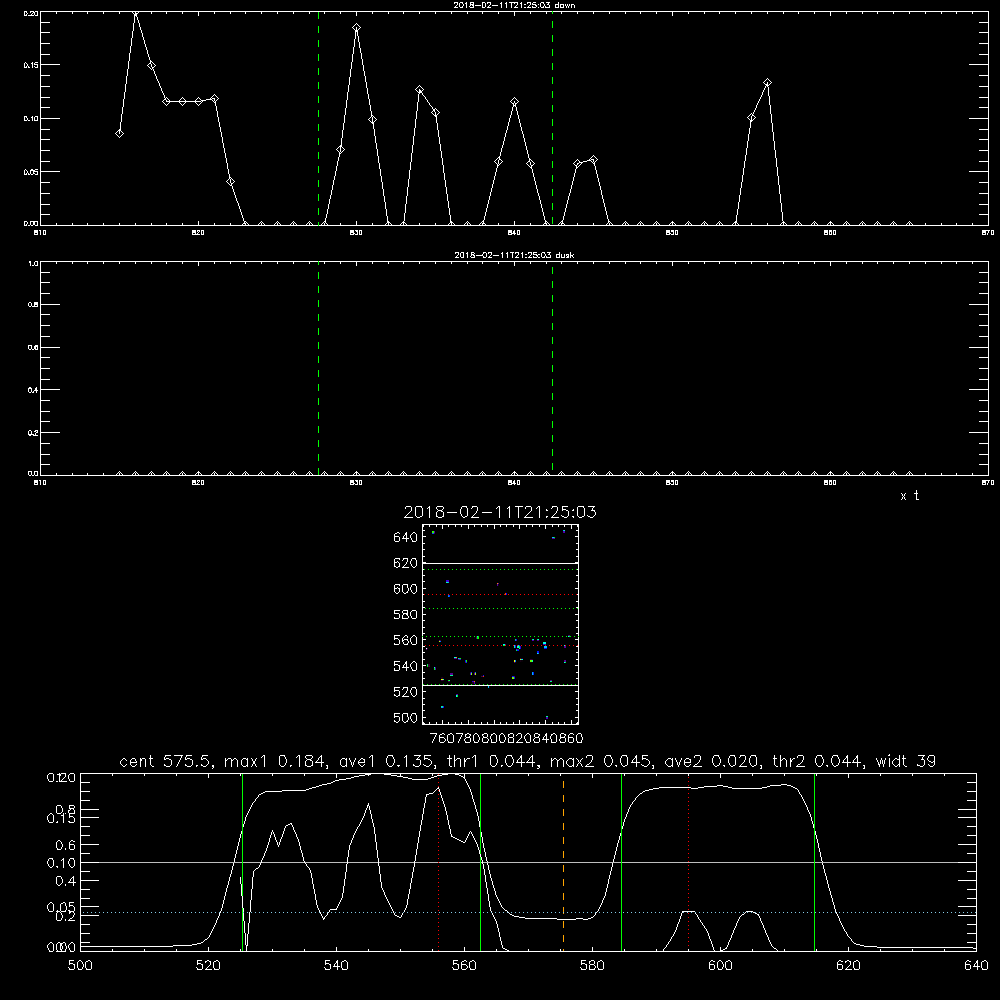Click the "0.4" label on dusk plot y-axis
This screenshot has width=1000, height=1000.
point(34,390)
